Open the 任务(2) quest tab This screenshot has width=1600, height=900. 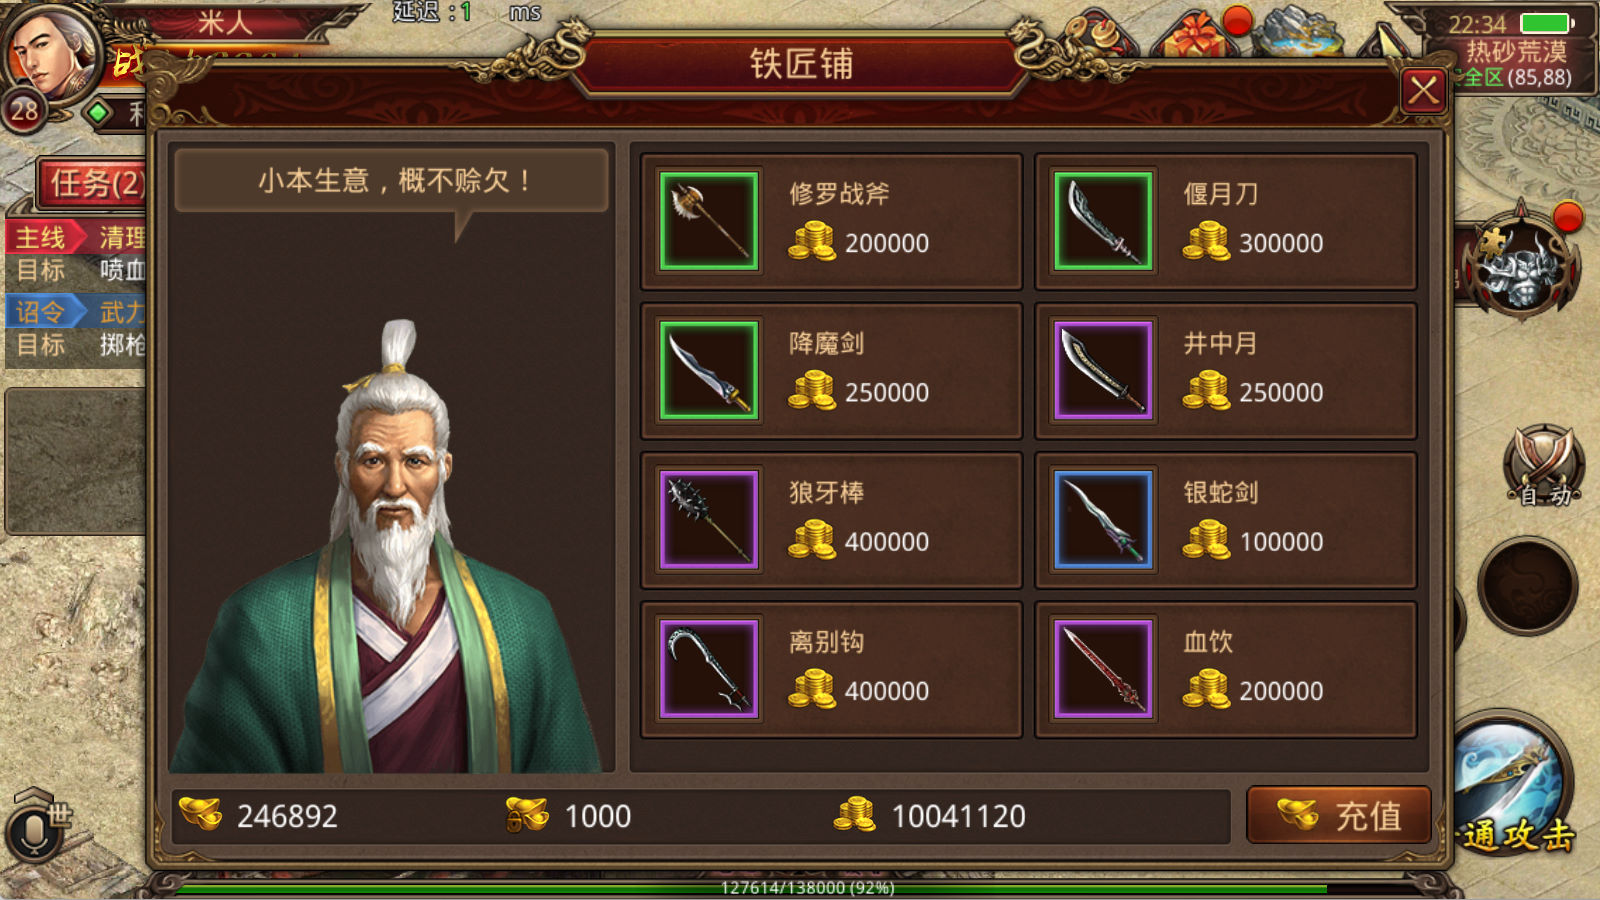(93, 183)
